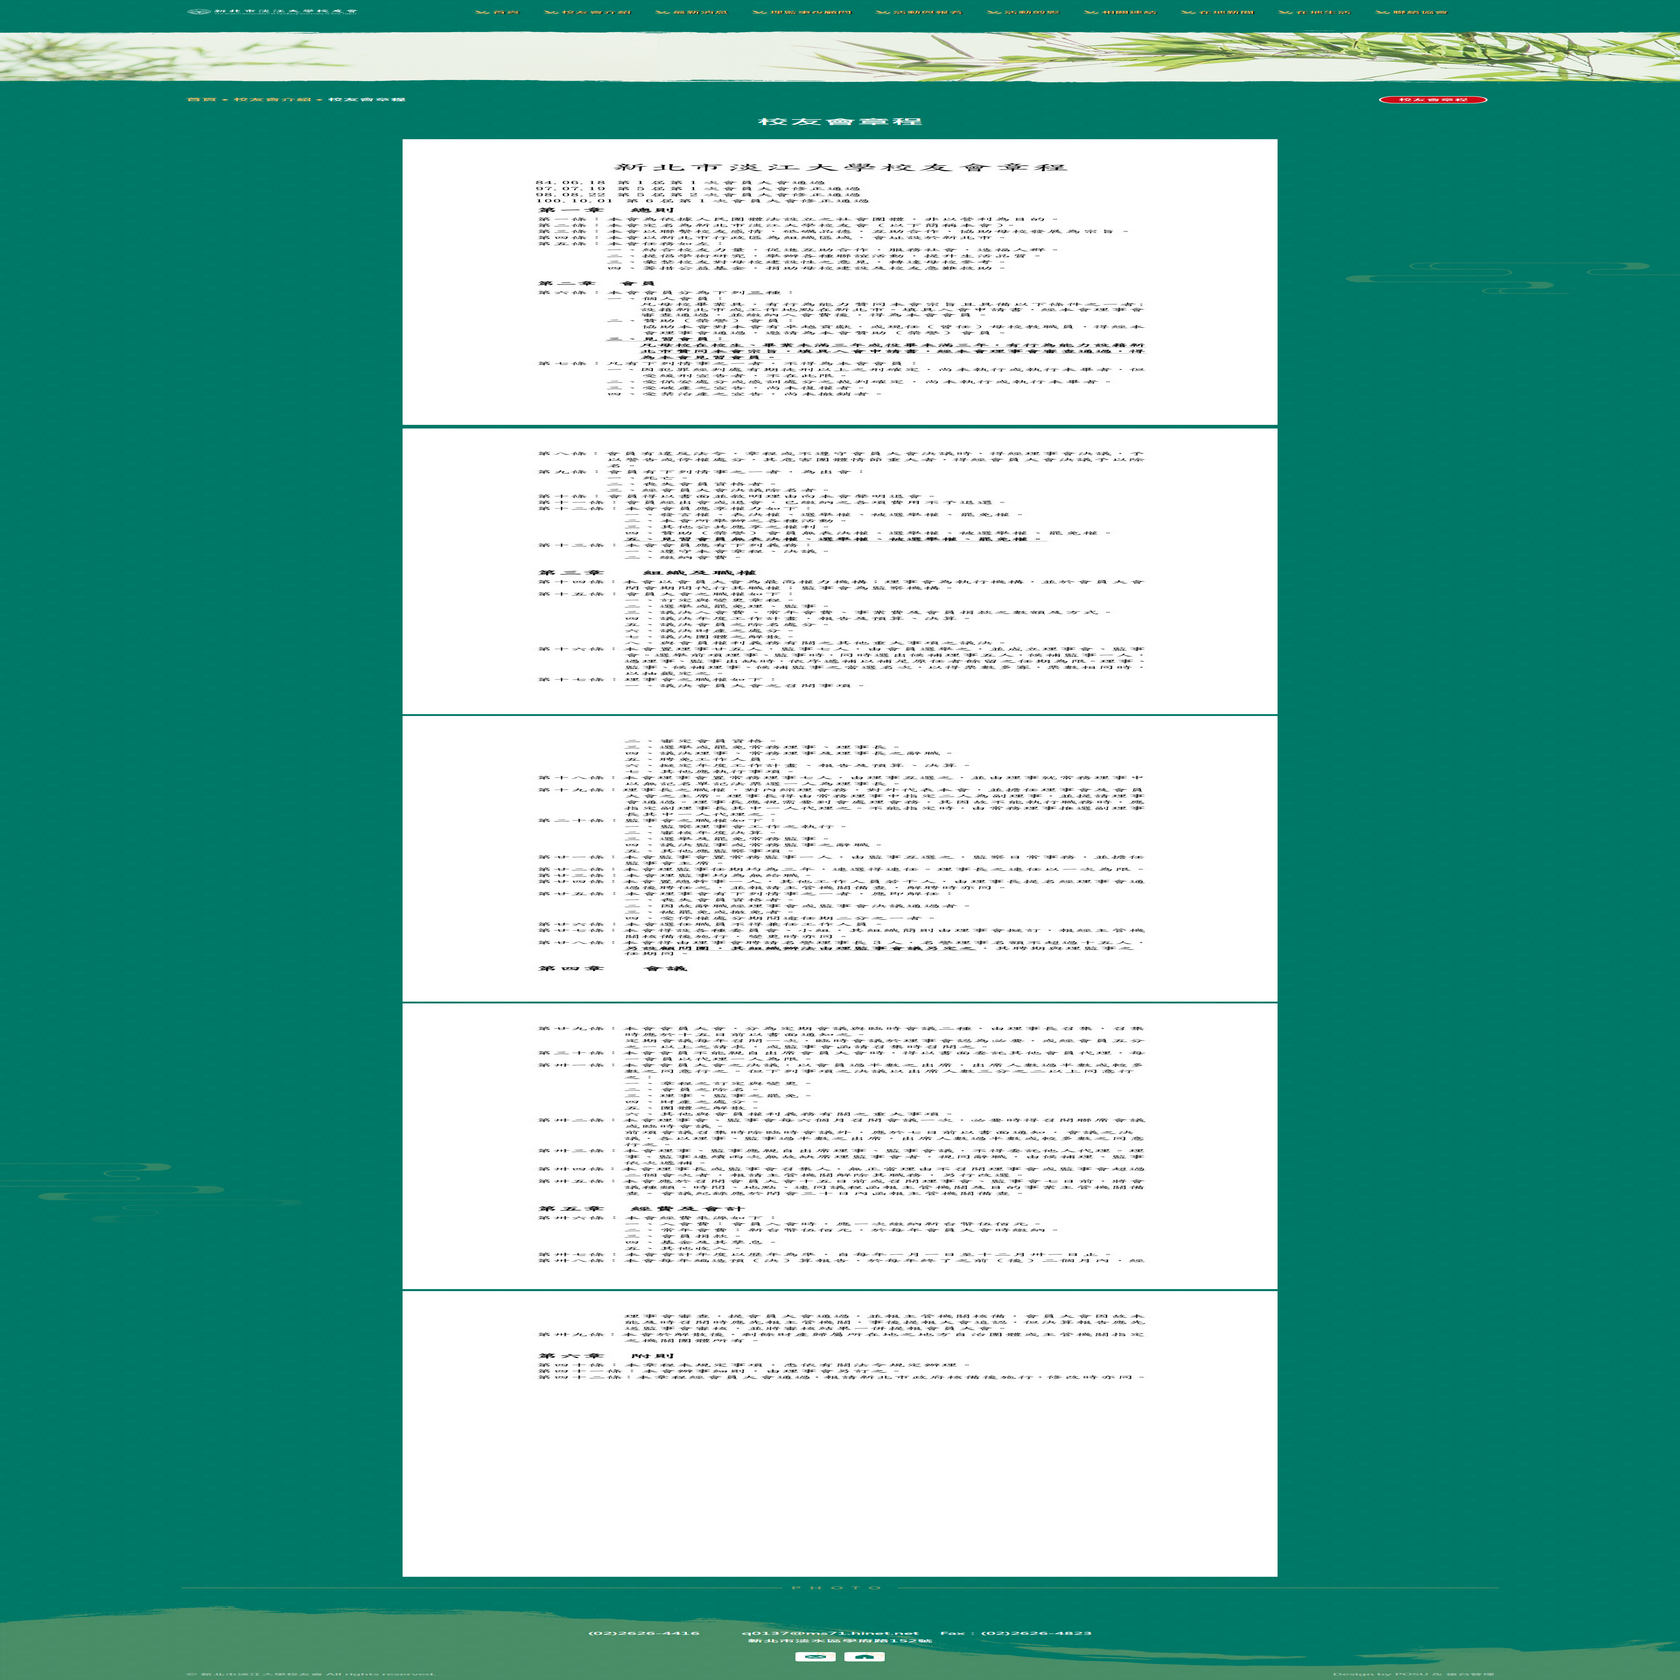This screenshot has width=1680, height=1680.
Task: Click the fax number (02)2626-4823
Action: pyautogui.click(x=1036, y=1633)
